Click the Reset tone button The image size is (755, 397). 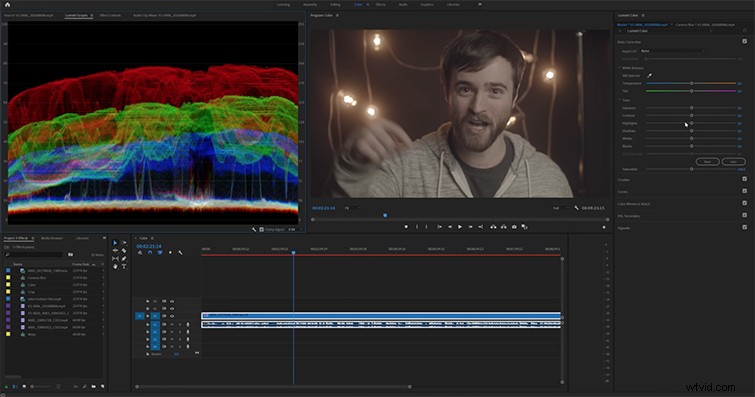[707, 161]
